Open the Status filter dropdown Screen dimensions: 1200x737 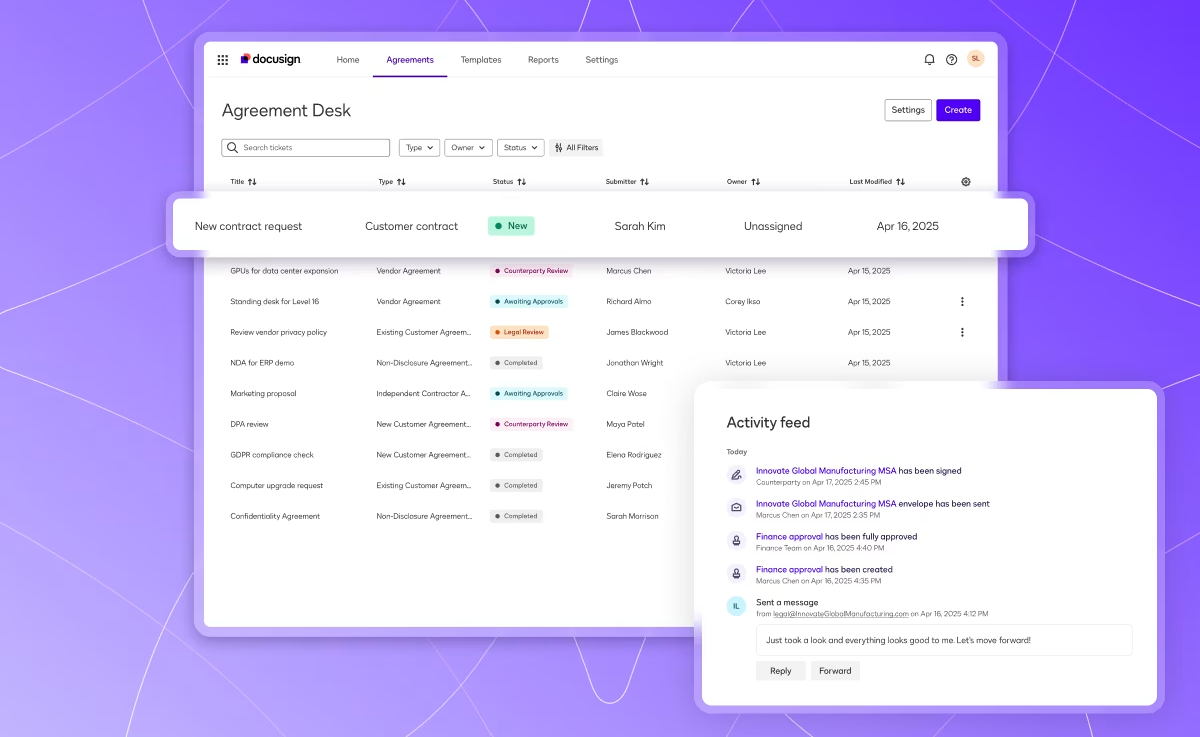point(520,148)
